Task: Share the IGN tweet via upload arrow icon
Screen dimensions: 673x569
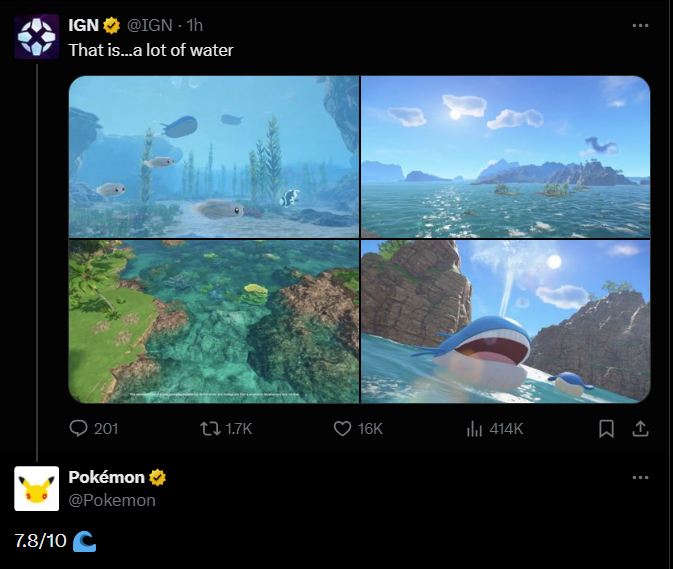Action: point(640,428)
